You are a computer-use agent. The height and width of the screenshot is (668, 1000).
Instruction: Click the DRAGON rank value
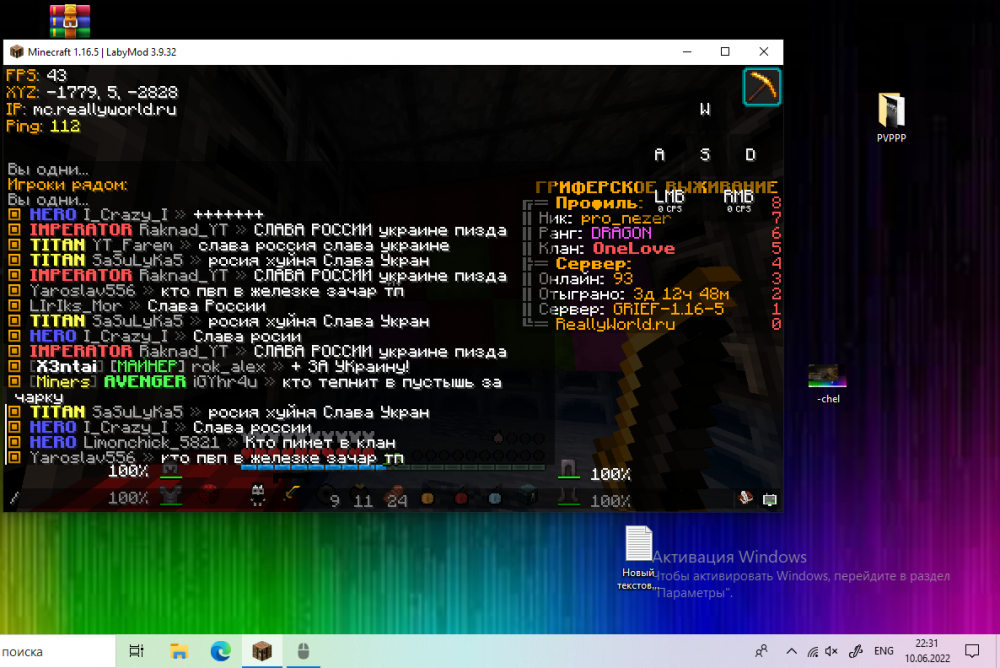[x=621, y=234]
